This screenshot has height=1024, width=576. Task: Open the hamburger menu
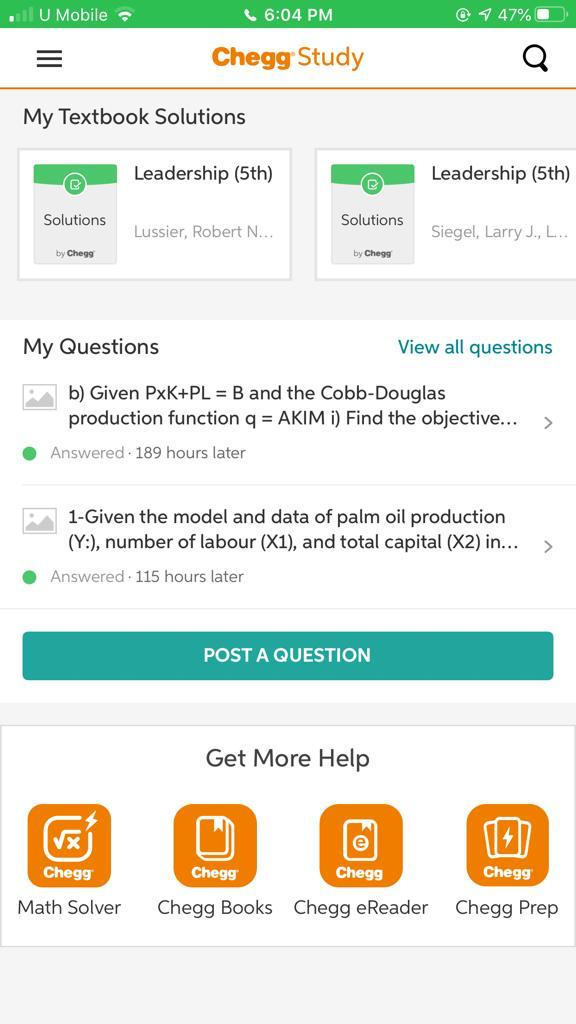[x=49, y=59]
